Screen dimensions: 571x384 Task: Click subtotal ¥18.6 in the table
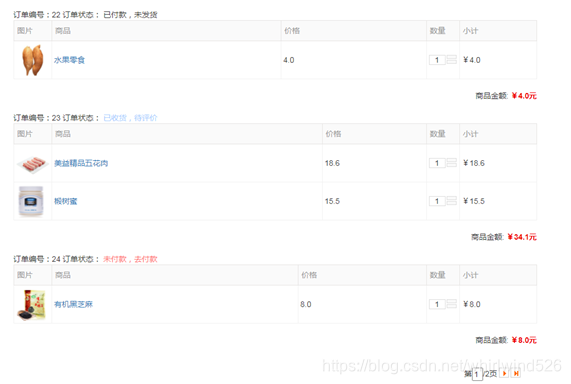click(474, 163)
